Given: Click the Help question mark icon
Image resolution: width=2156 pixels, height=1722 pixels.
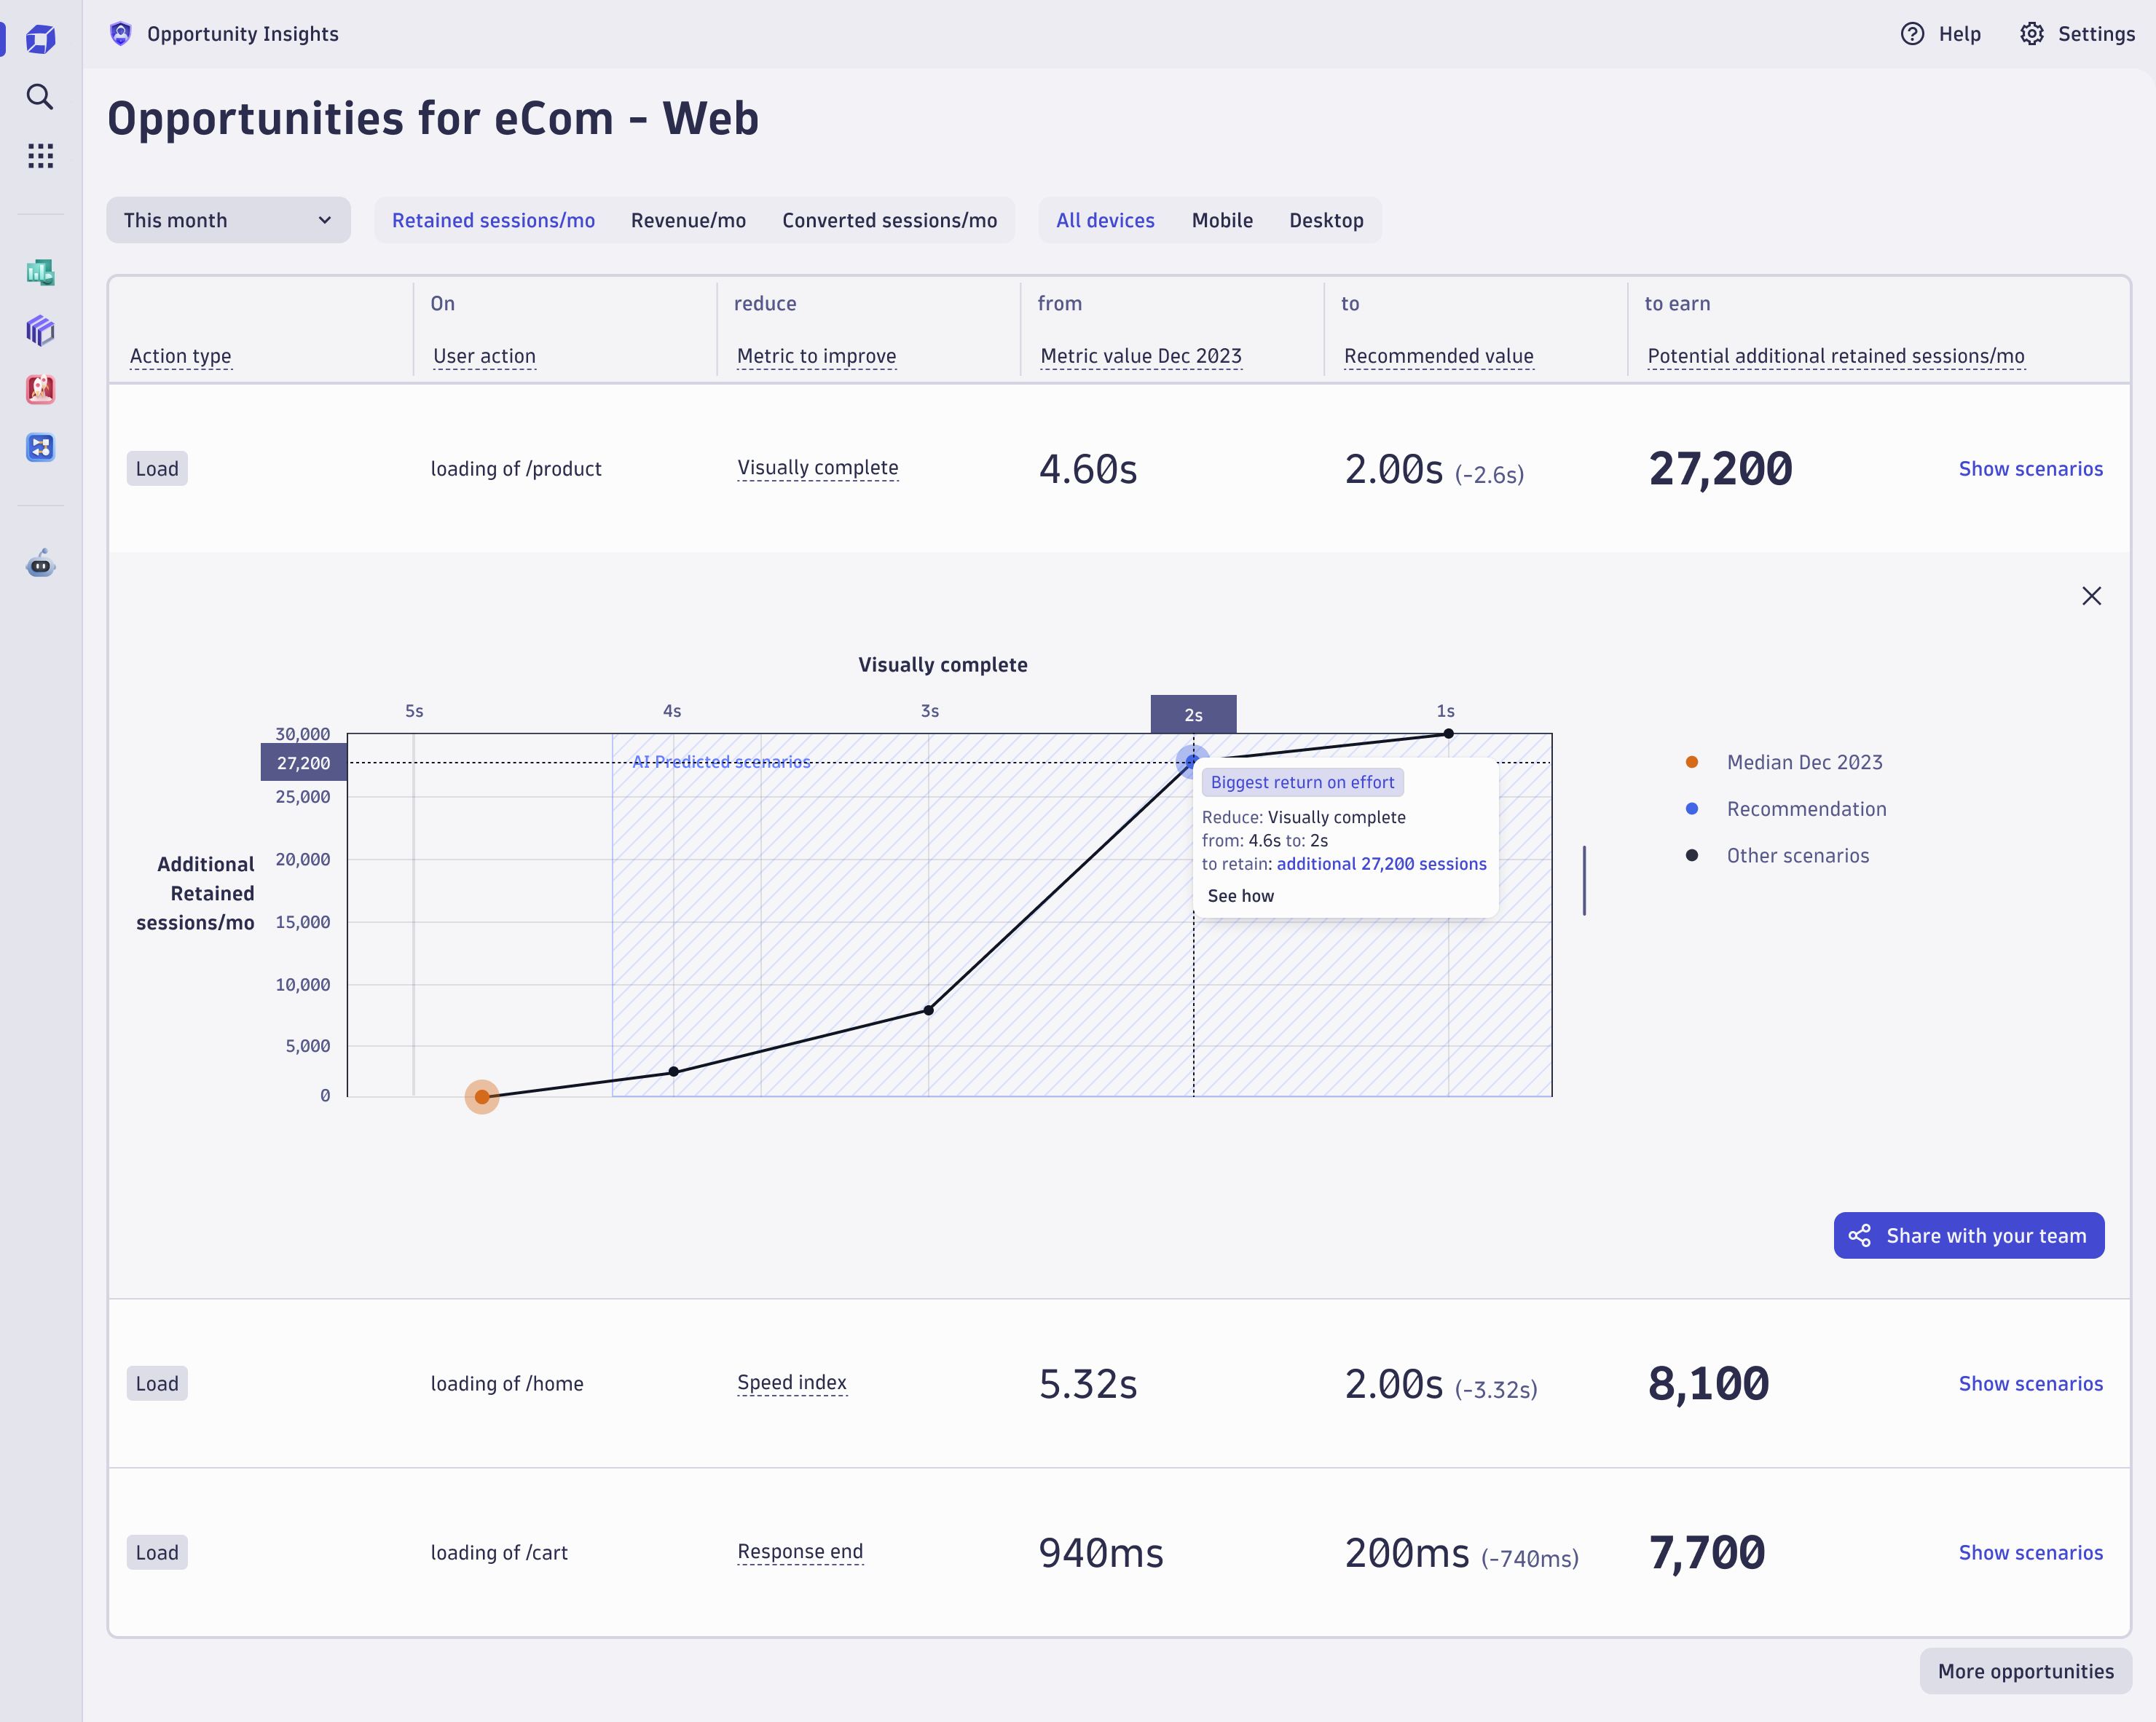Looking at the screenshot, I should tap(1912, 33).
